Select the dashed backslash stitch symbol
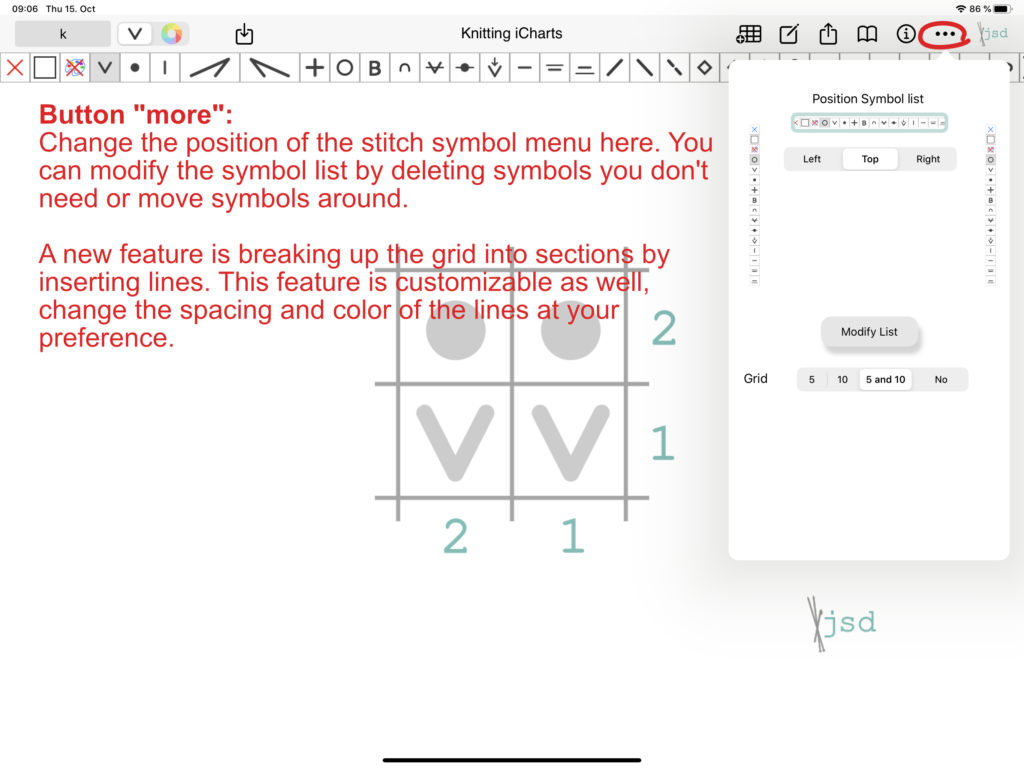 click(675, 67)
